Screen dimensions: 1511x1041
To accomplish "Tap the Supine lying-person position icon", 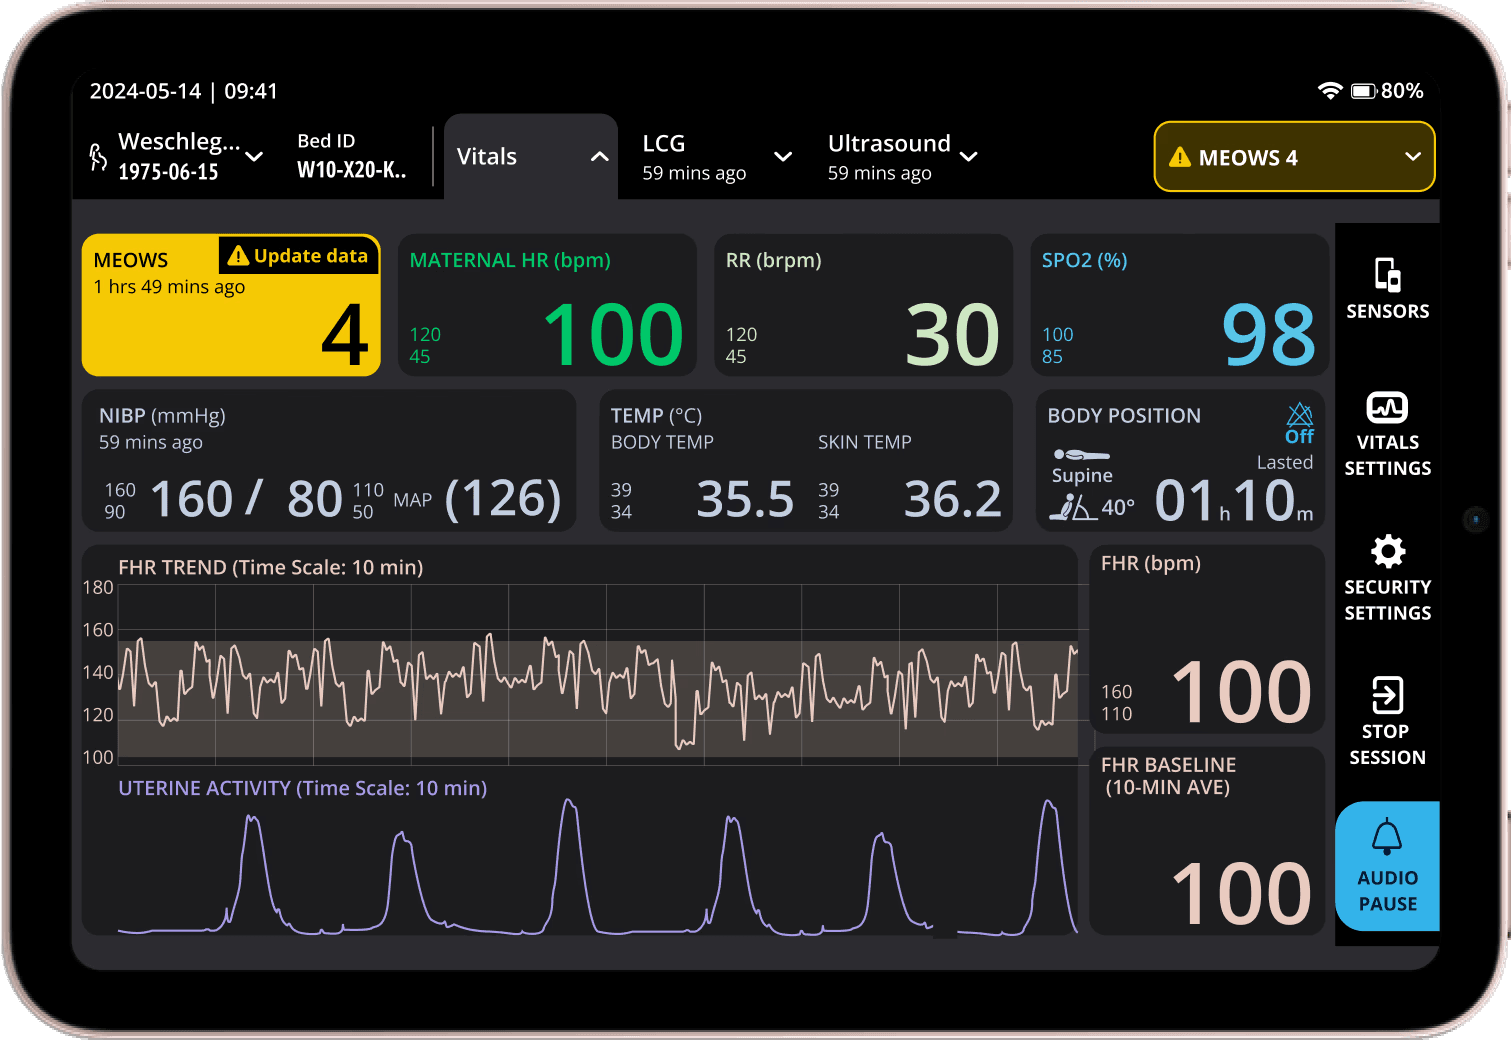I will [1080, 455].
